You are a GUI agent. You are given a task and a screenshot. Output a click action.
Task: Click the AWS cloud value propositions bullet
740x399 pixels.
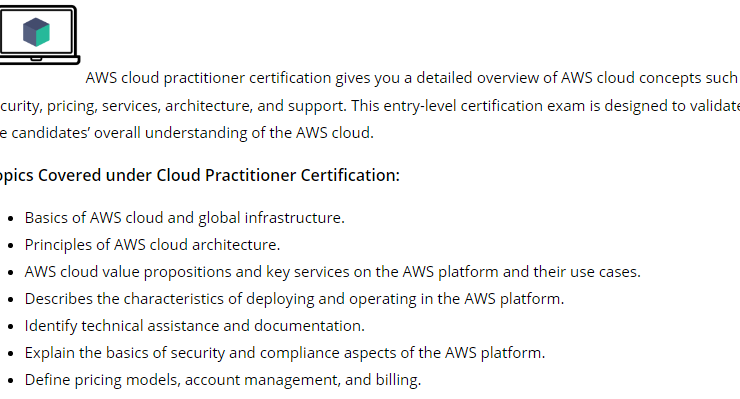tap(332, 272)
